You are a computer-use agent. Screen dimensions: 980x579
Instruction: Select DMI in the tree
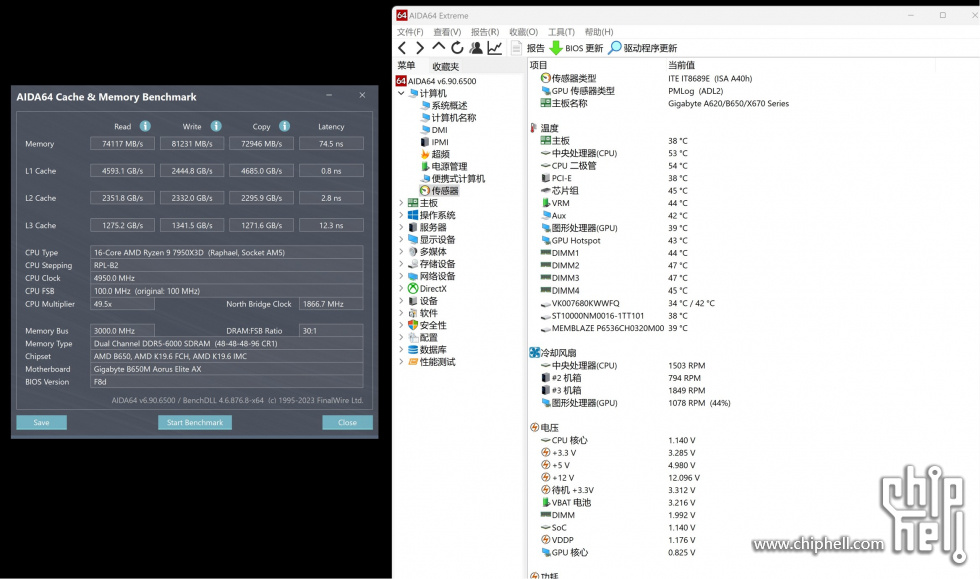(x=434, y=129)
